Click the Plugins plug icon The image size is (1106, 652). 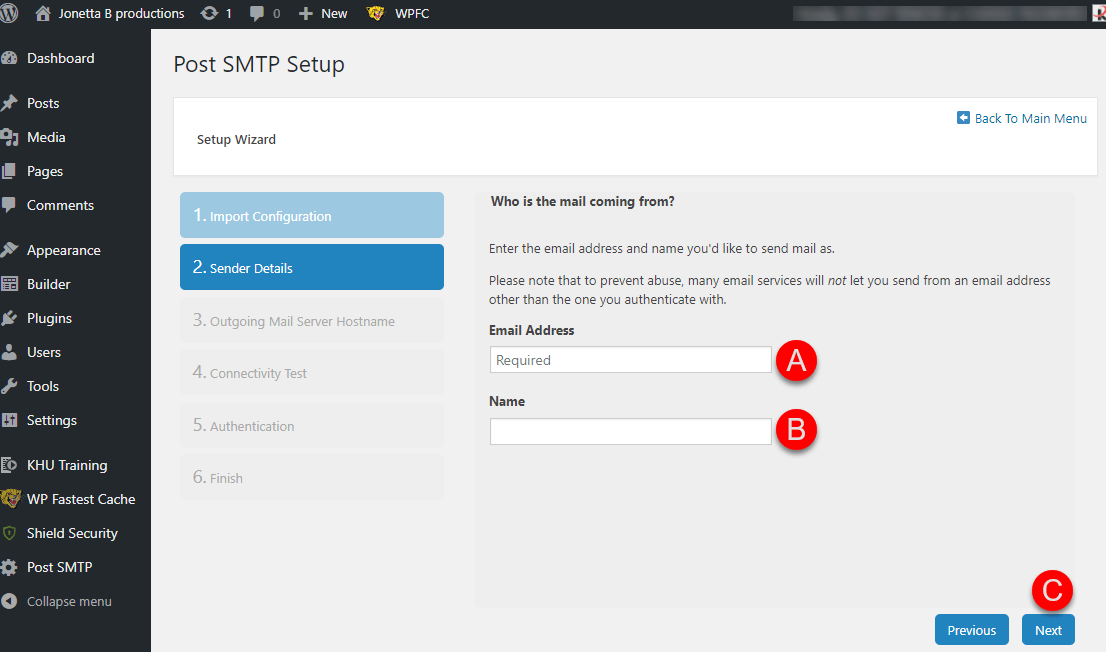pyautogui.click(x=9, y=318)
